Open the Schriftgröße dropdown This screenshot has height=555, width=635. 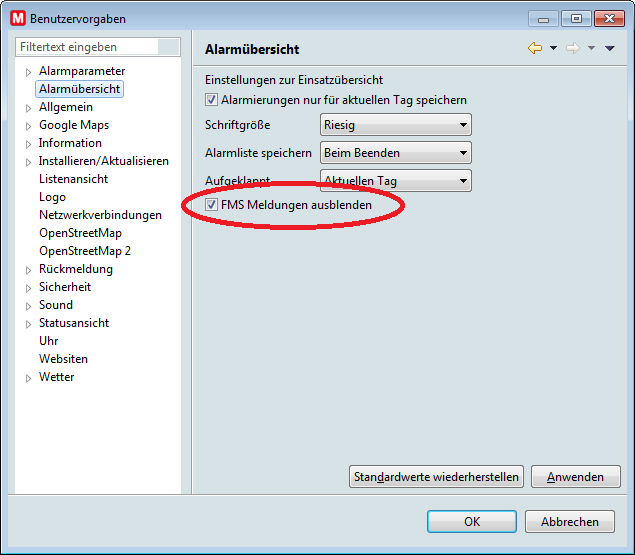(x=395, y=125)
